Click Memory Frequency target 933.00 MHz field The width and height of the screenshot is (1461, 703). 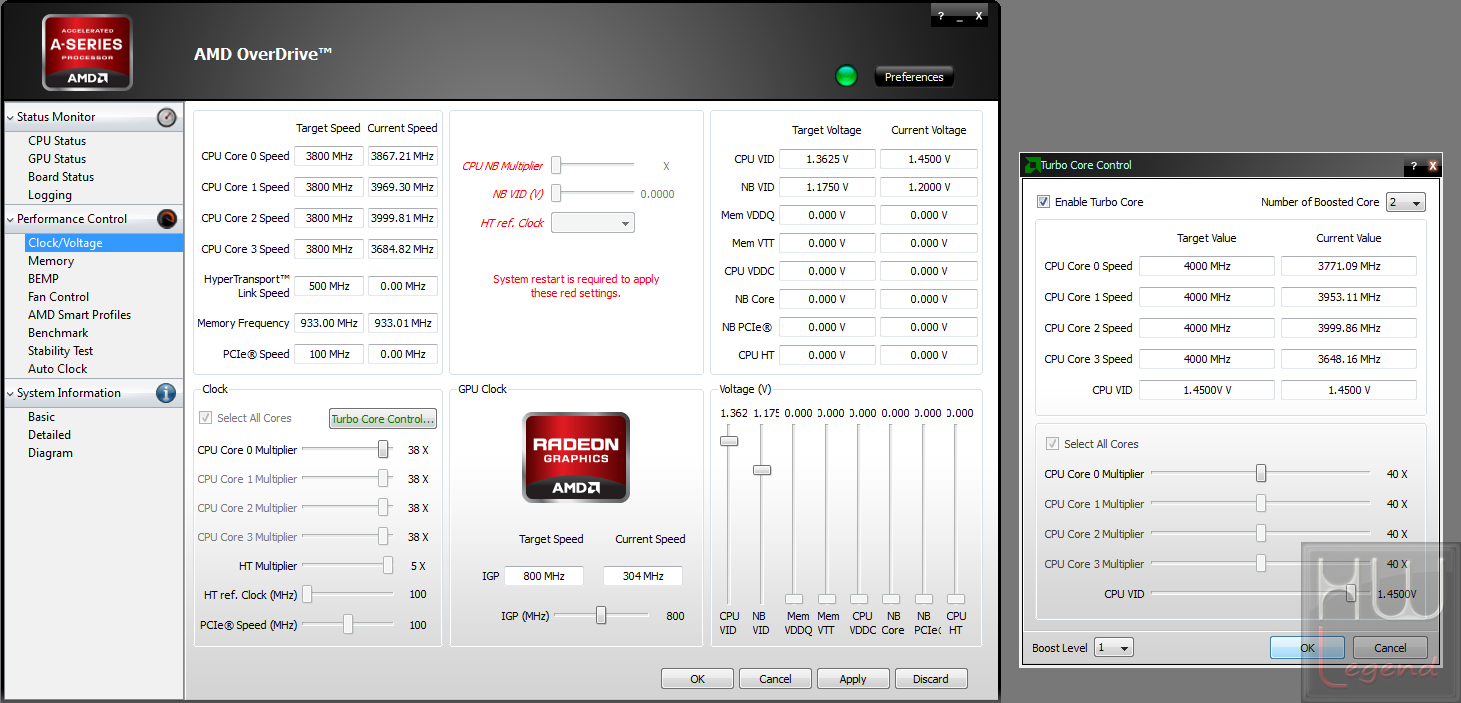tap(329, 323)
